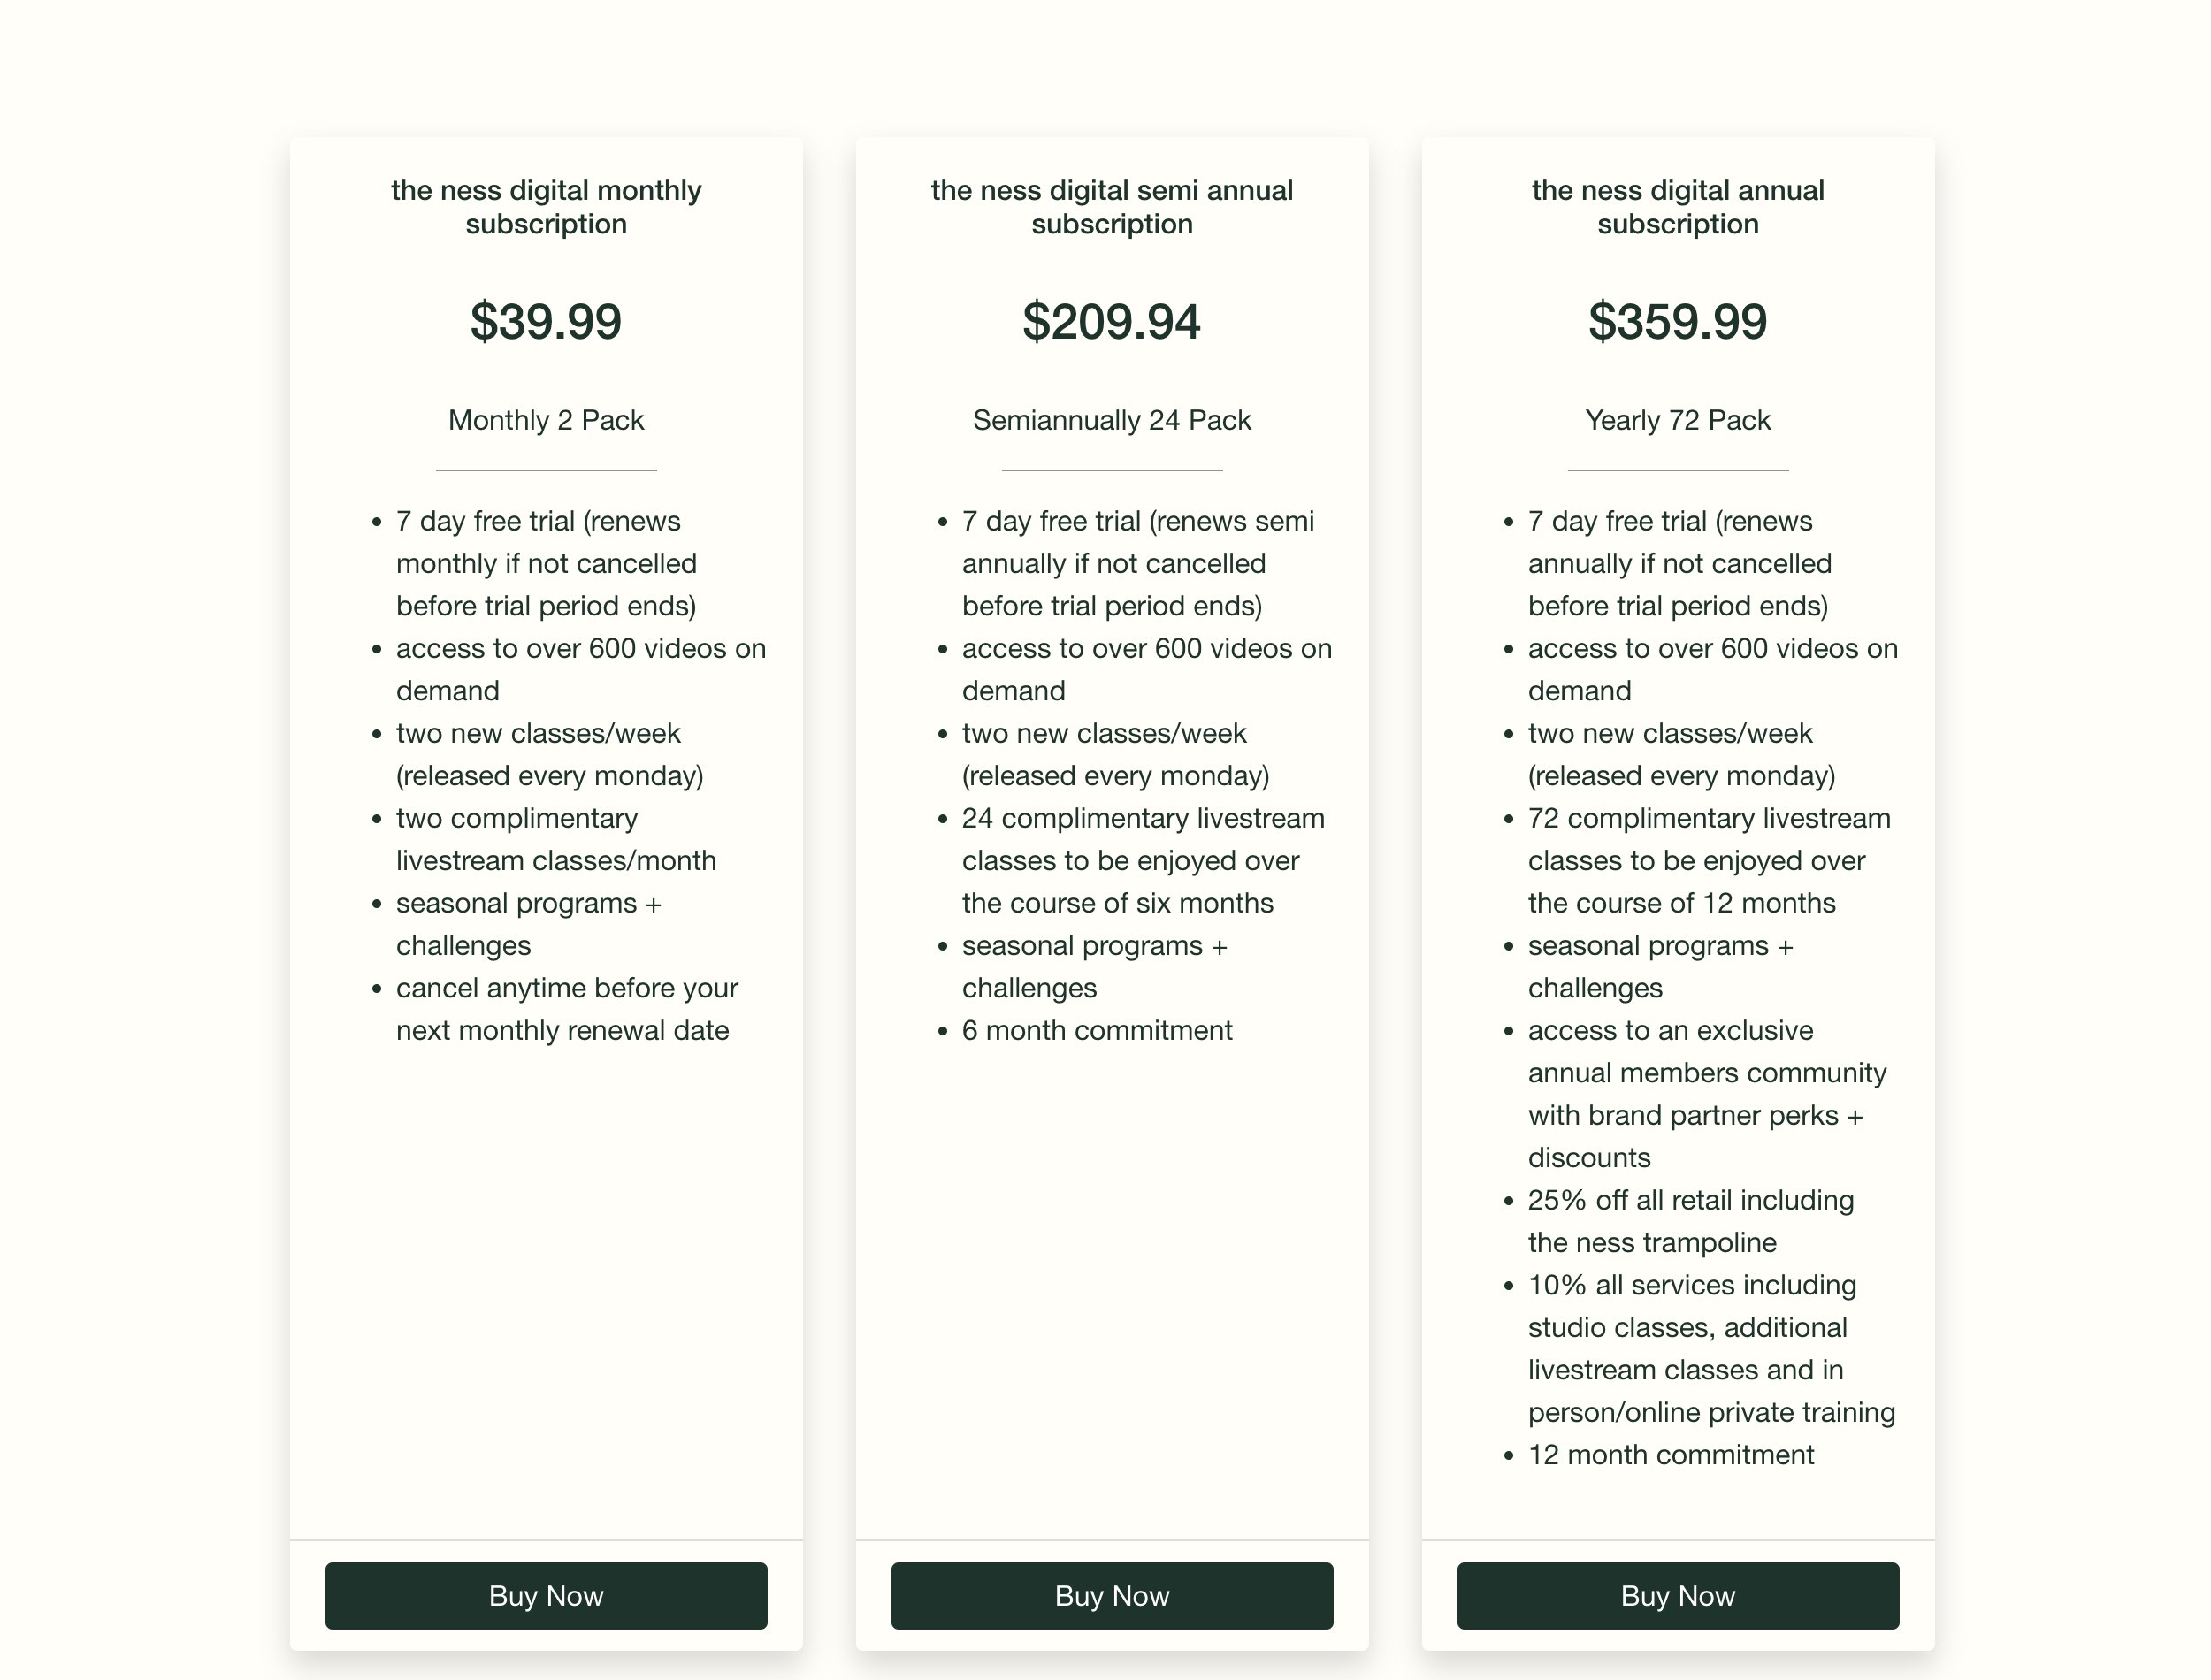2211x1680 pixels.
Task: Click two complimentary livestream classes/month bullet
Action: point(556,839)
